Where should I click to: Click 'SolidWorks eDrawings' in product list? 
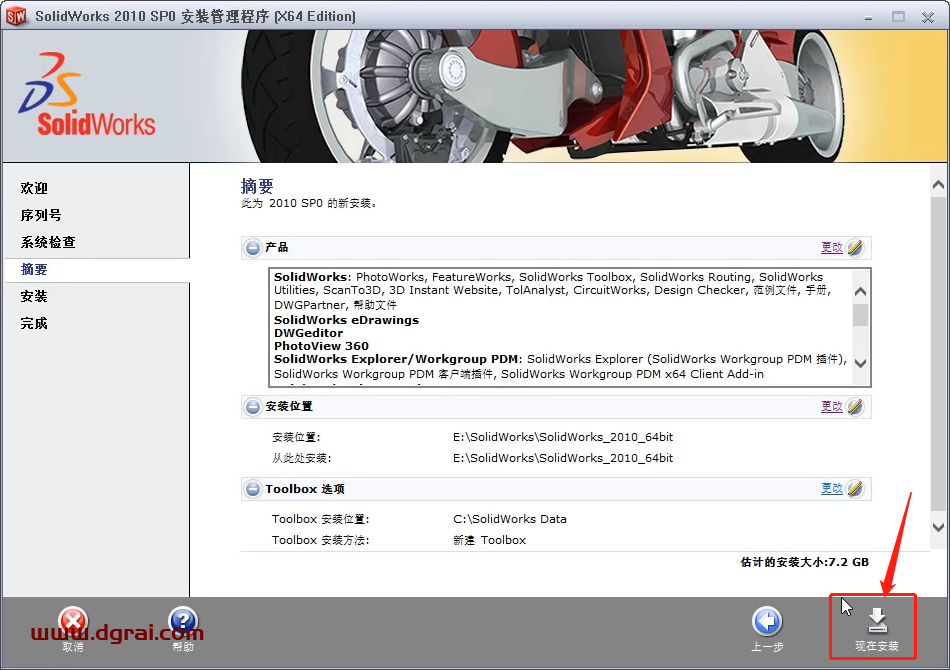click(346, 320)
